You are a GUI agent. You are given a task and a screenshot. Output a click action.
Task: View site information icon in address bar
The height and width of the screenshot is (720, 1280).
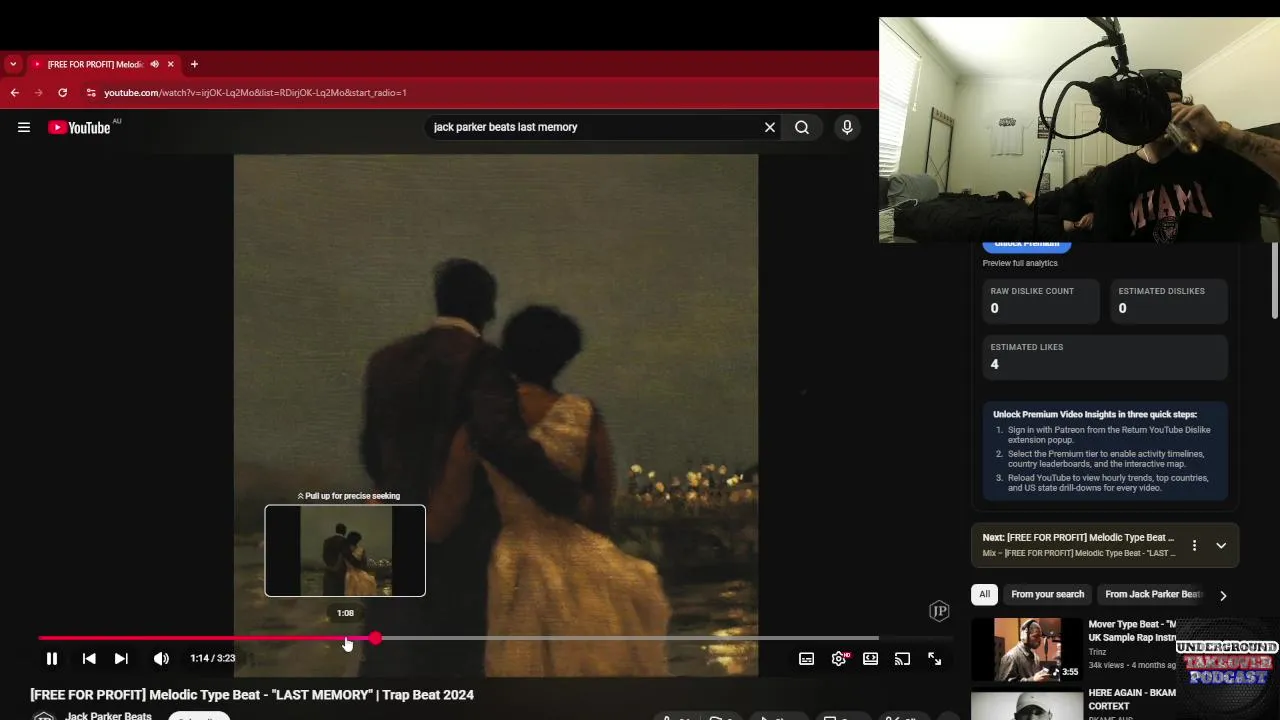pyautogui.click(x=91, y=92)
